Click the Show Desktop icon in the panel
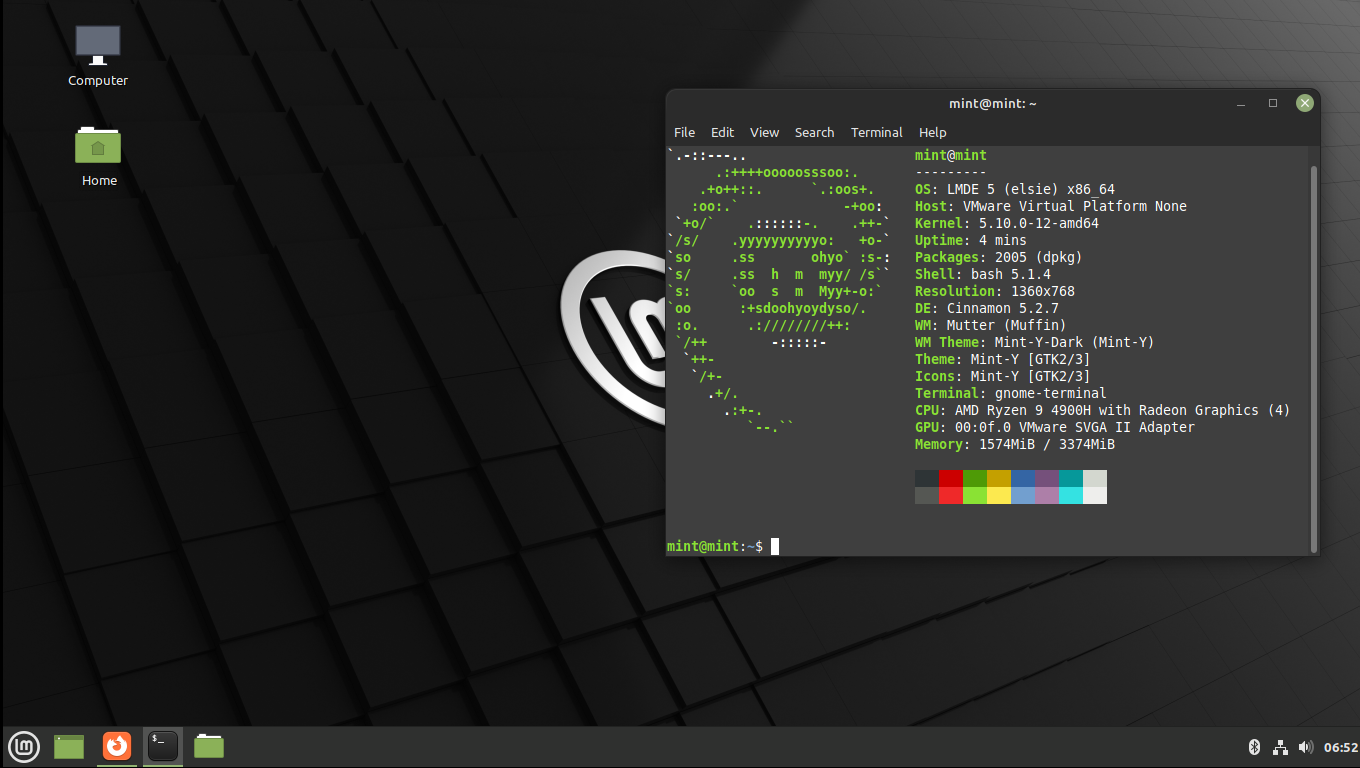1360x768 pixels. tap(69, 746)
